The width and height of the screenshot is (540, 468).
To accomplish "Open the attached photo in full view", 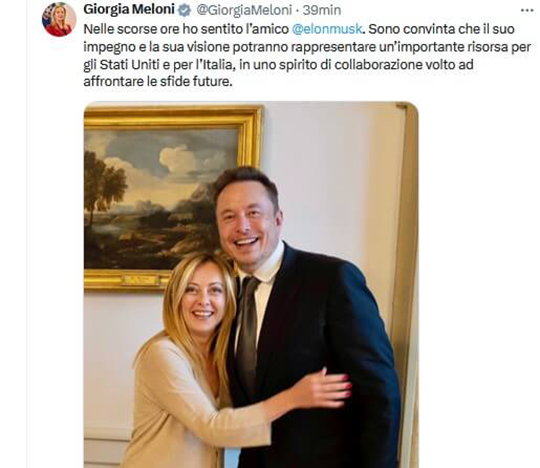I will pos(251,284).
